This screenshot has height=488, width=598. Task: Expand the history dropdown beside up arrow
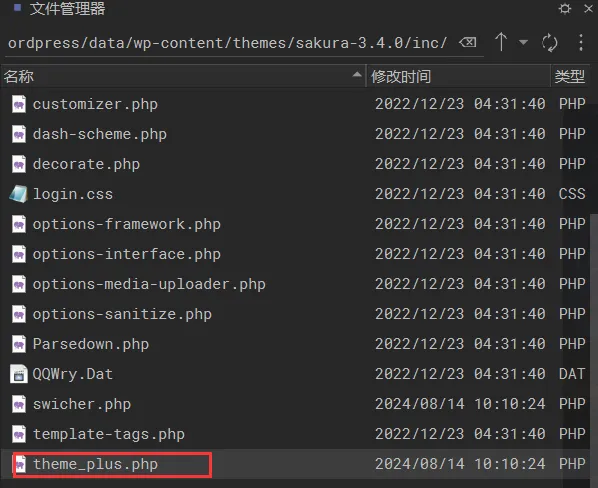click(523, 42)
